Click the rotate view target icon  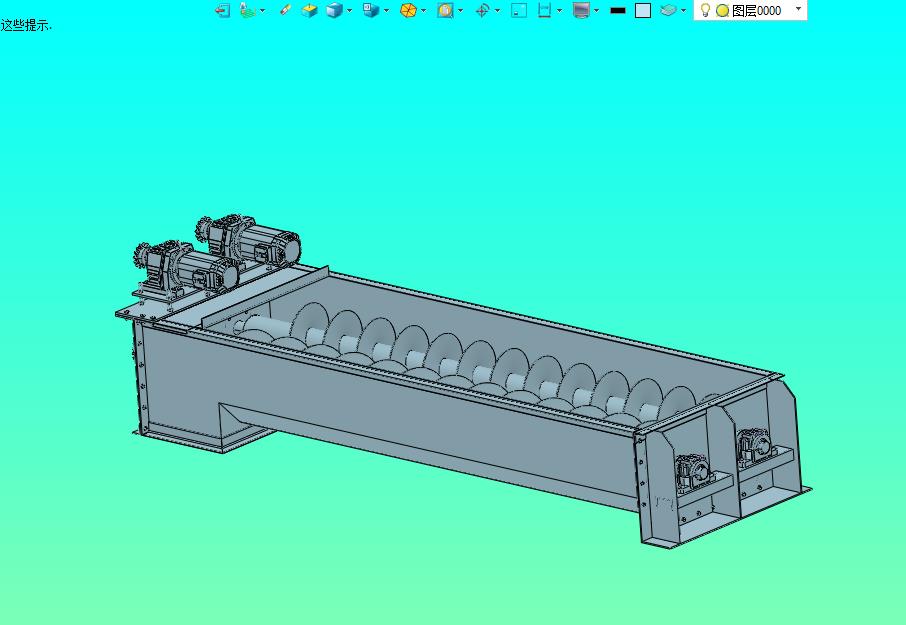click(x=482, y=10)
